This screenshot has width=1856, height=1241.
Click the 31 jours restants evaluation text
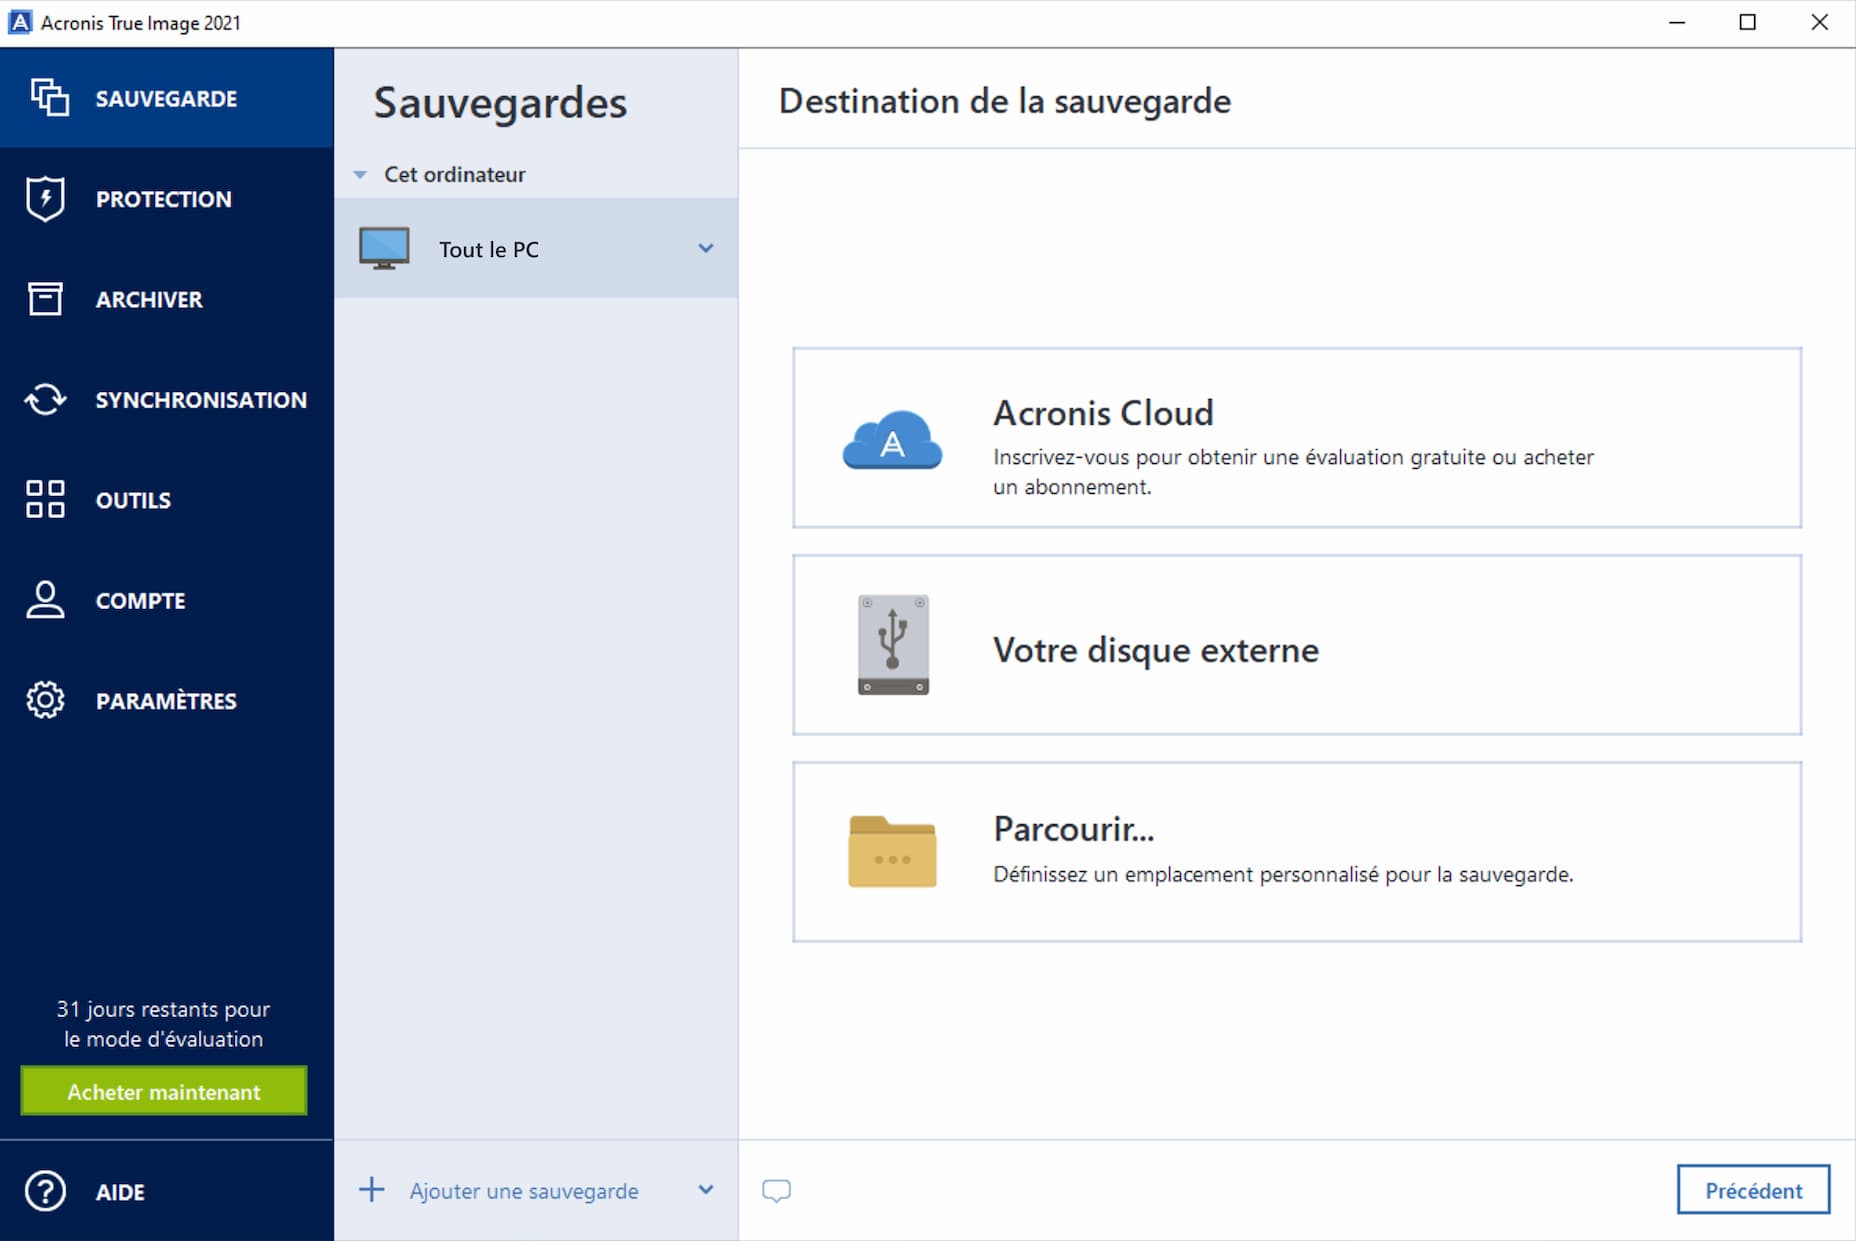(163, 1023)
